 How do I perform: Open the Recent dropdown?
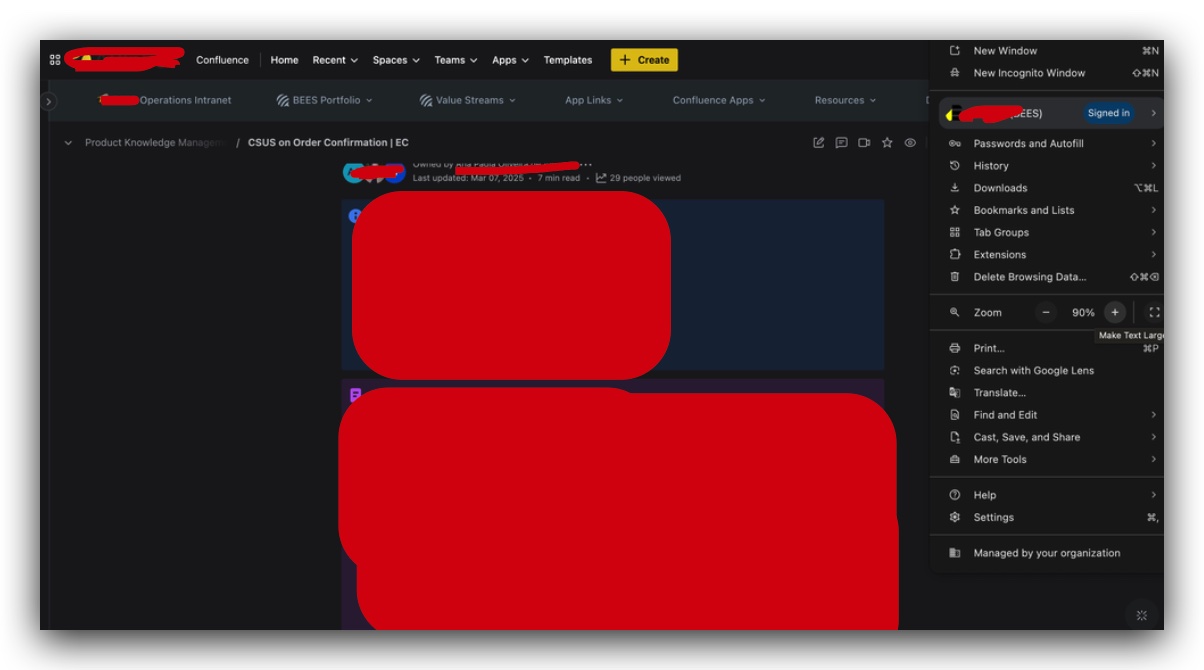pos(335,60)
